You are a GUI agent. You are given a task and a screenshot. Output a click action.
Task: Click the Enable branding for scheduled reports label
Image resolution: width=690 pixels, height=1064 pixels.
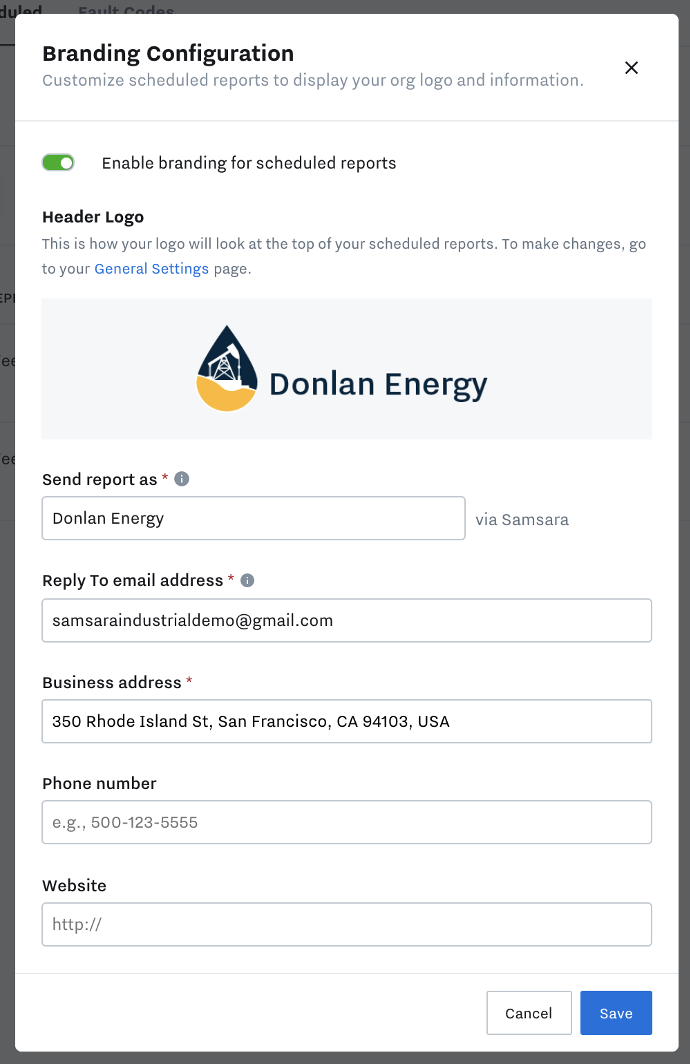pos(249,163)
